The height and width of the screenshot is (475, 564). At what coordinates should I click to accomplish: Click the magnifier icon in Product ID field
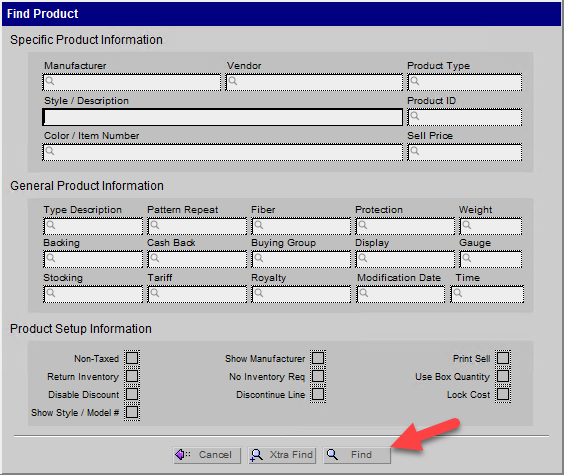click(415, 116)
